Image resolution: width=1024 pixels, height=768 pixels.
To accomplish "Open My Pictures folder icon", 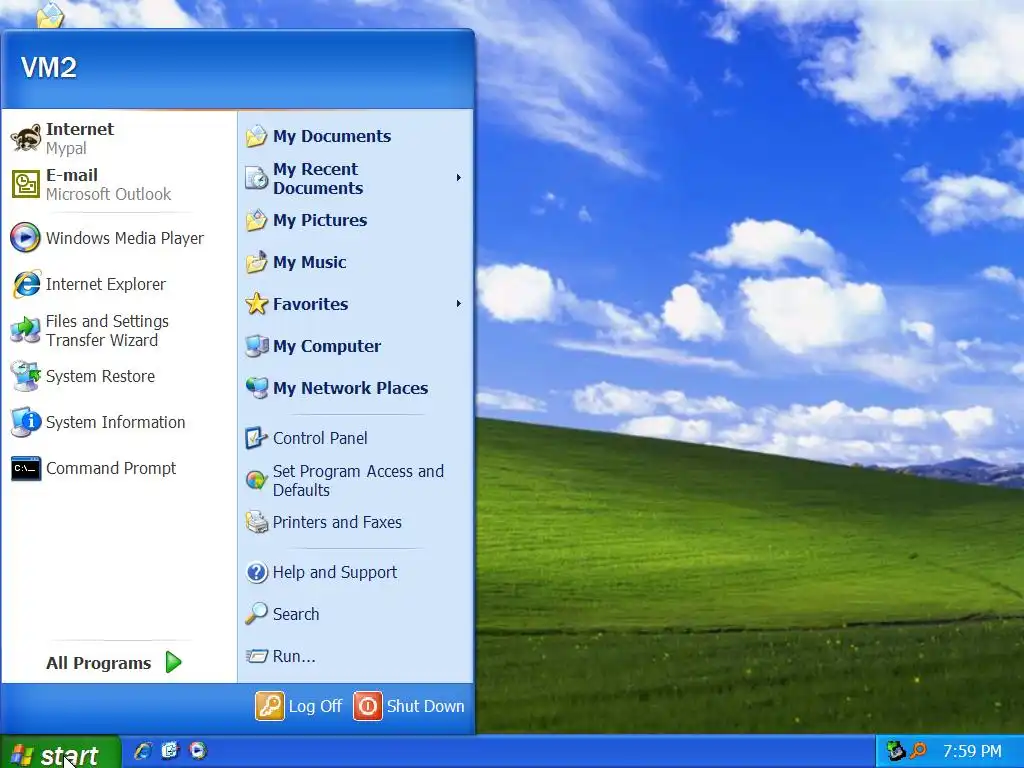I will tap(257, 220).
